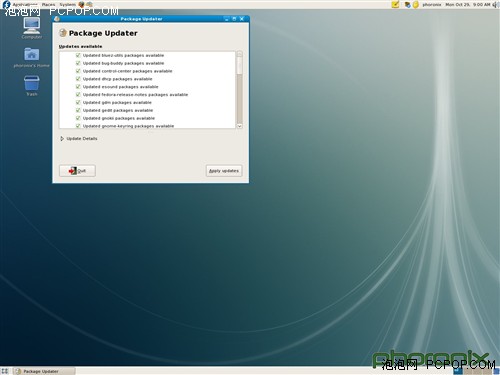500x375 pixels.
Task: Click the yellow security alert tray icon
Action: click(416, 5)
